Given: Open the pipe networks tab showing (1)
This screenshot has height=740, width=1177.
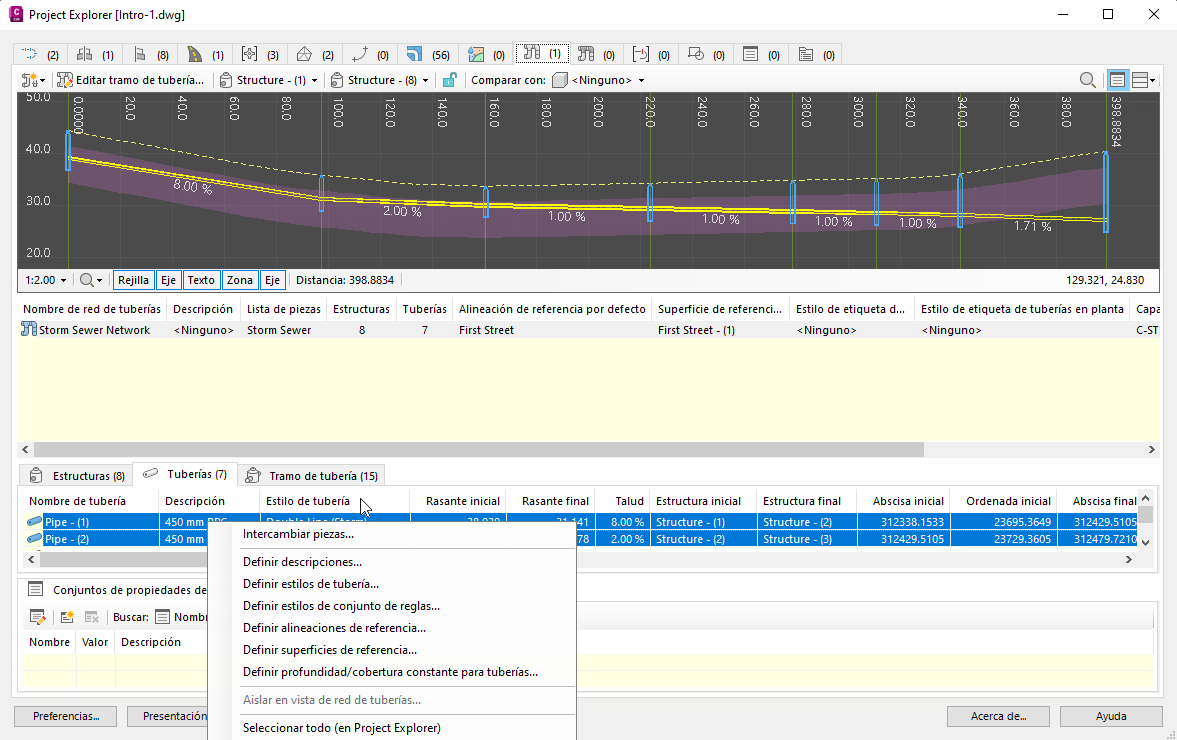Looking at the screenshot, I should (542, 54).
